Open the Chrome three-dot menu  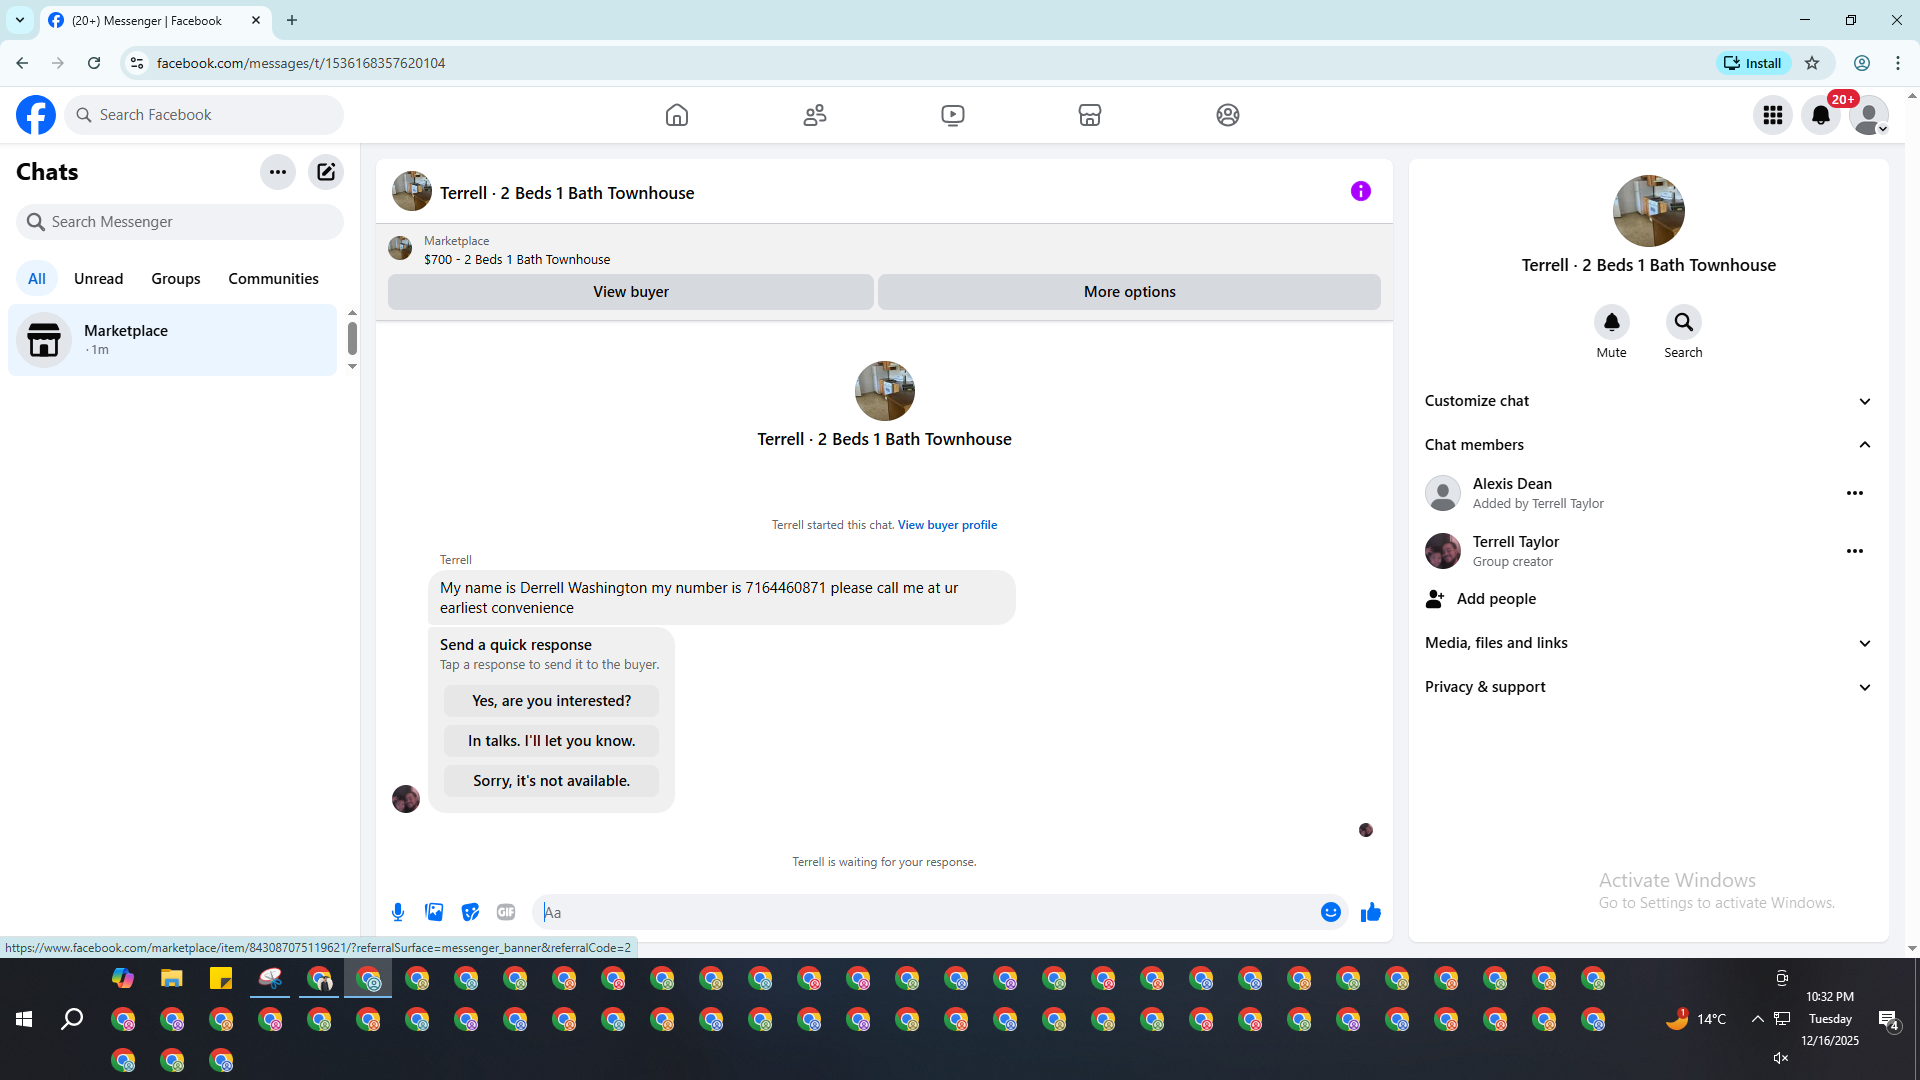pos(1898,63)
